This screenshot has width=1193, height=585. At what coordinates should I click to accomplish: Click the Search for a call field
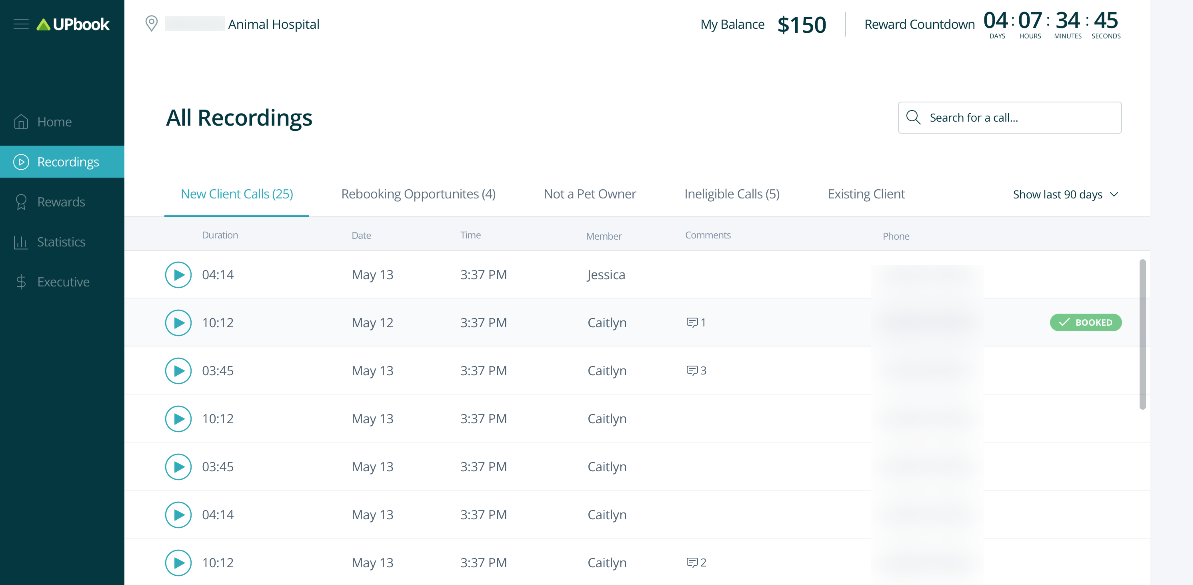pyautogui.click(x=1020, y=118)
